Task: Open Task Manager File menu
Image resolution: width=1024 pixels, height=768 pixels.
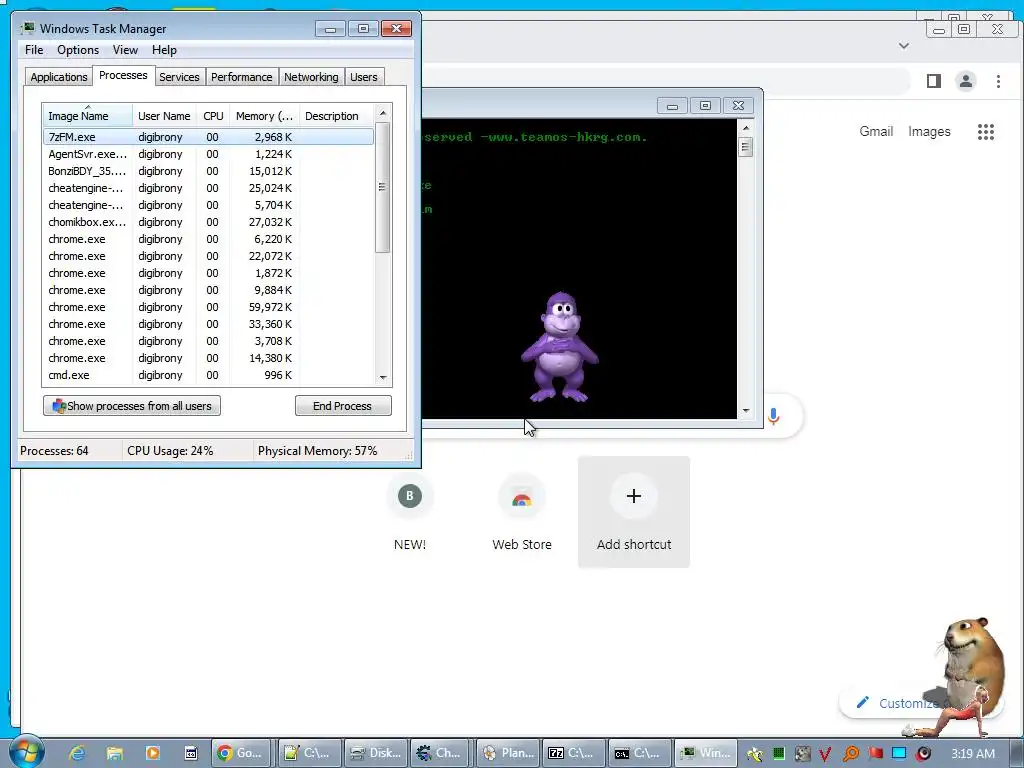Action: (x=34, y=50)
